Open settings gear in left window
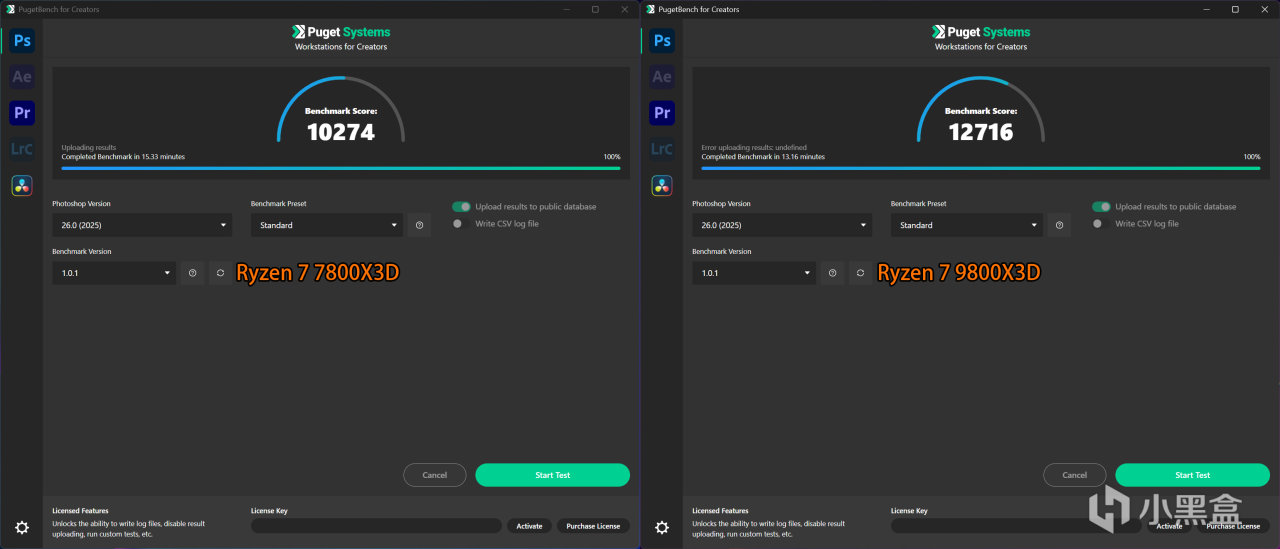 click(x=22, y=528)
